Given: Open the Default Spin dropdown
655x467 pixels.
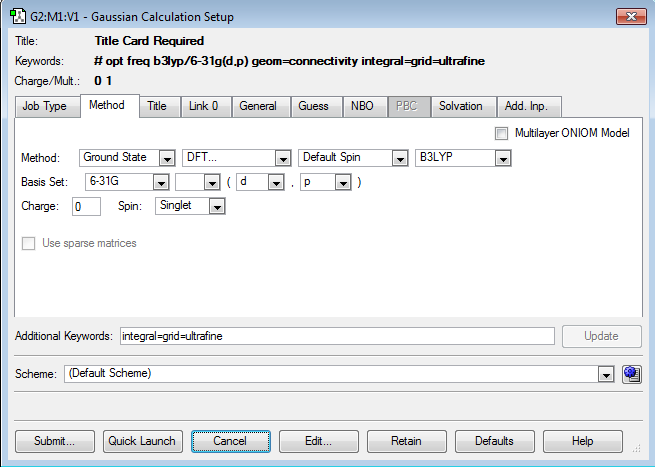Looking at the screenshot, I should (353, 158).
